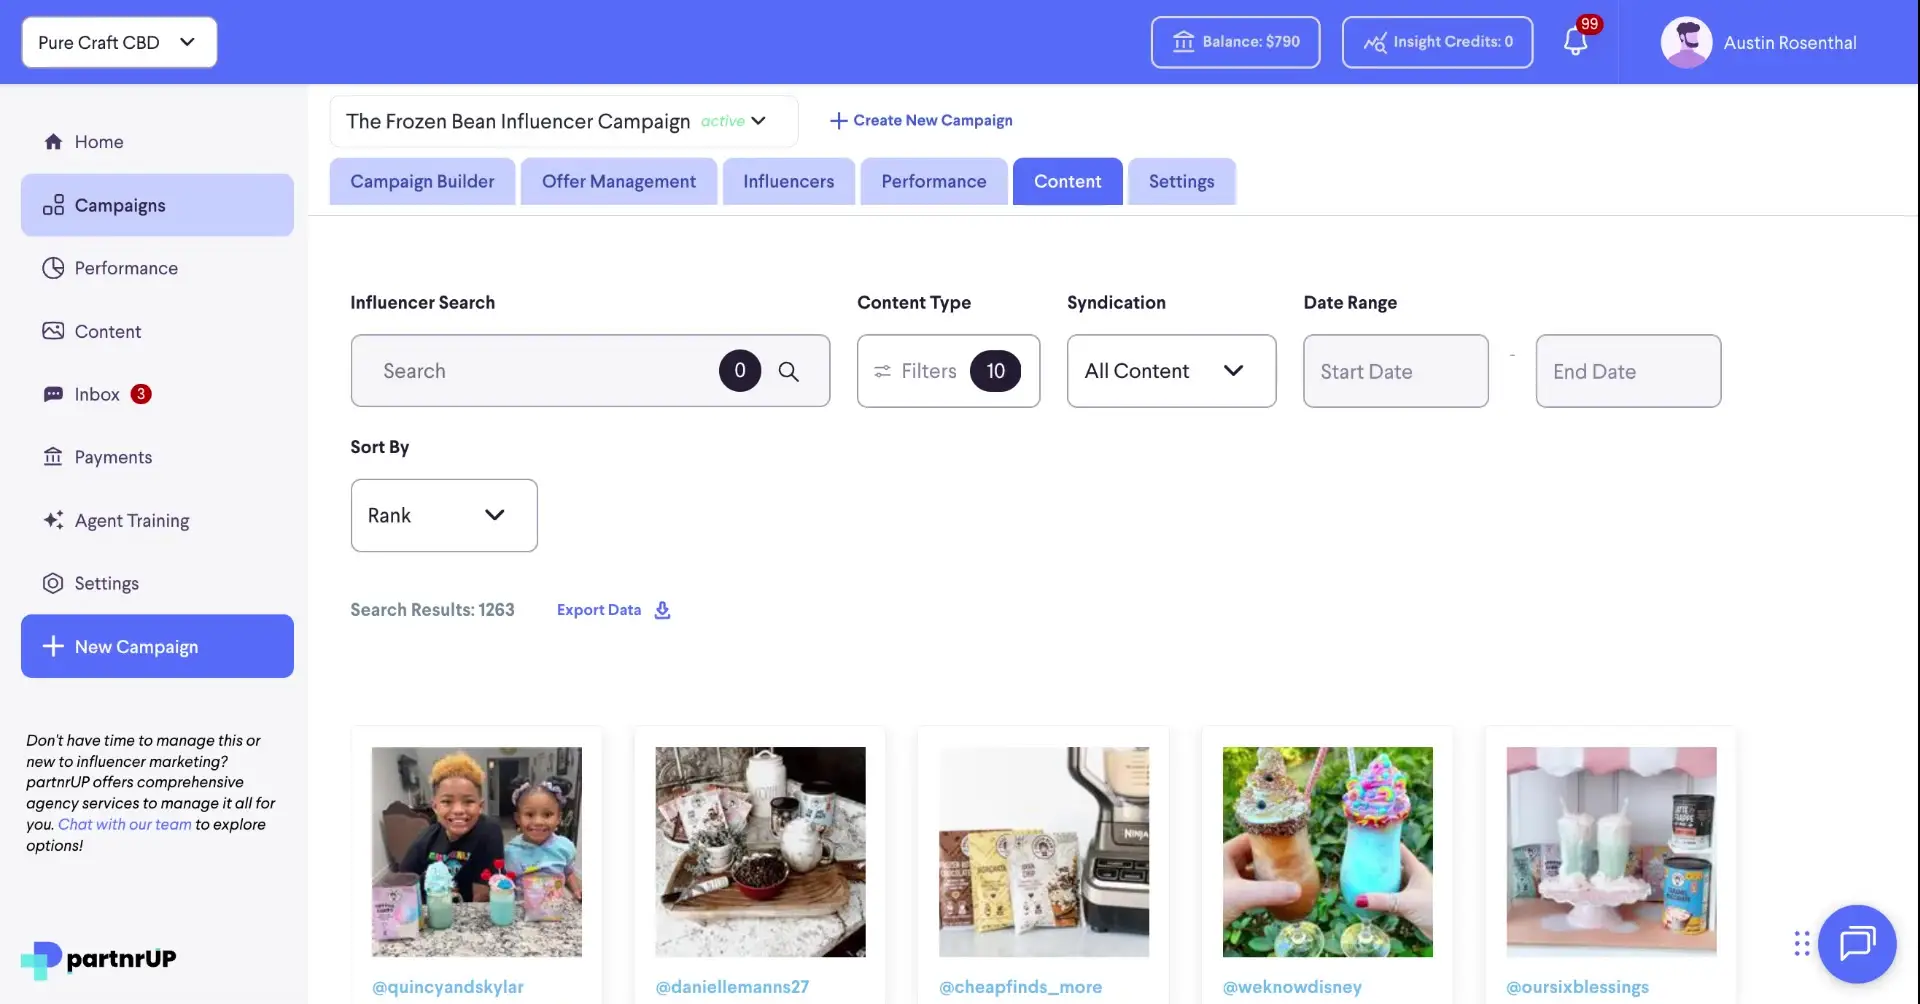This screenshot has height=1004, width=1920.
Task: Click the Agent Training sparkle icon
Action: [53, 520]
